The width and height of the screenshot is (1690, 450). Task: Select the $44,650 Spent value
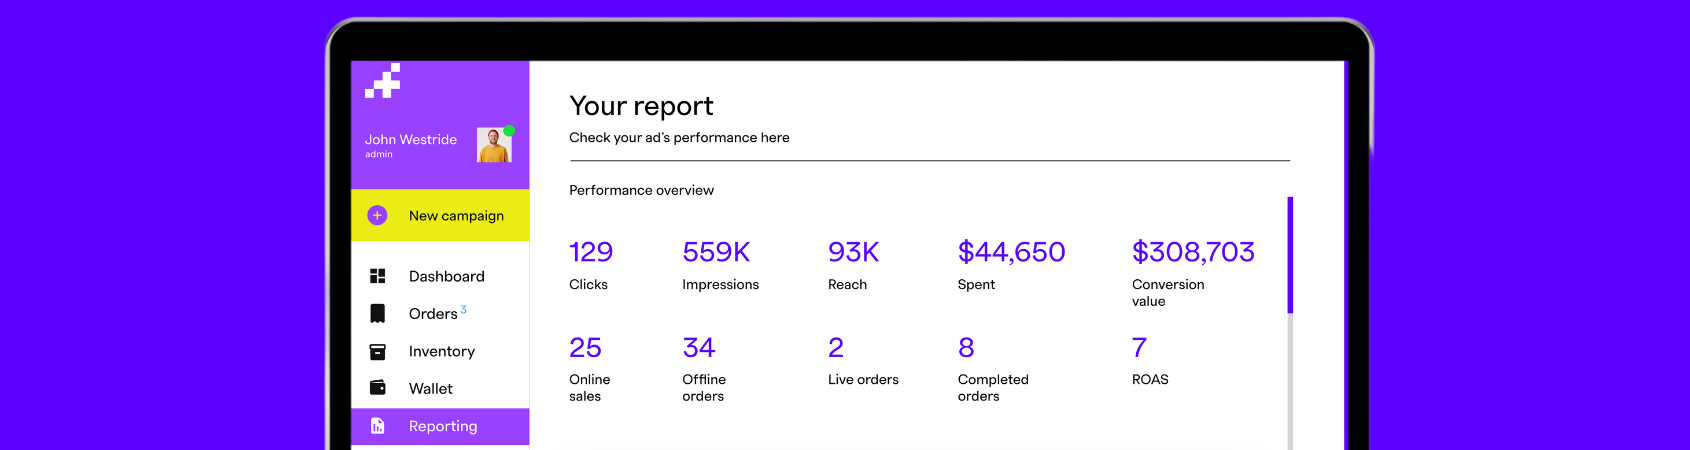coord(1011,252)
